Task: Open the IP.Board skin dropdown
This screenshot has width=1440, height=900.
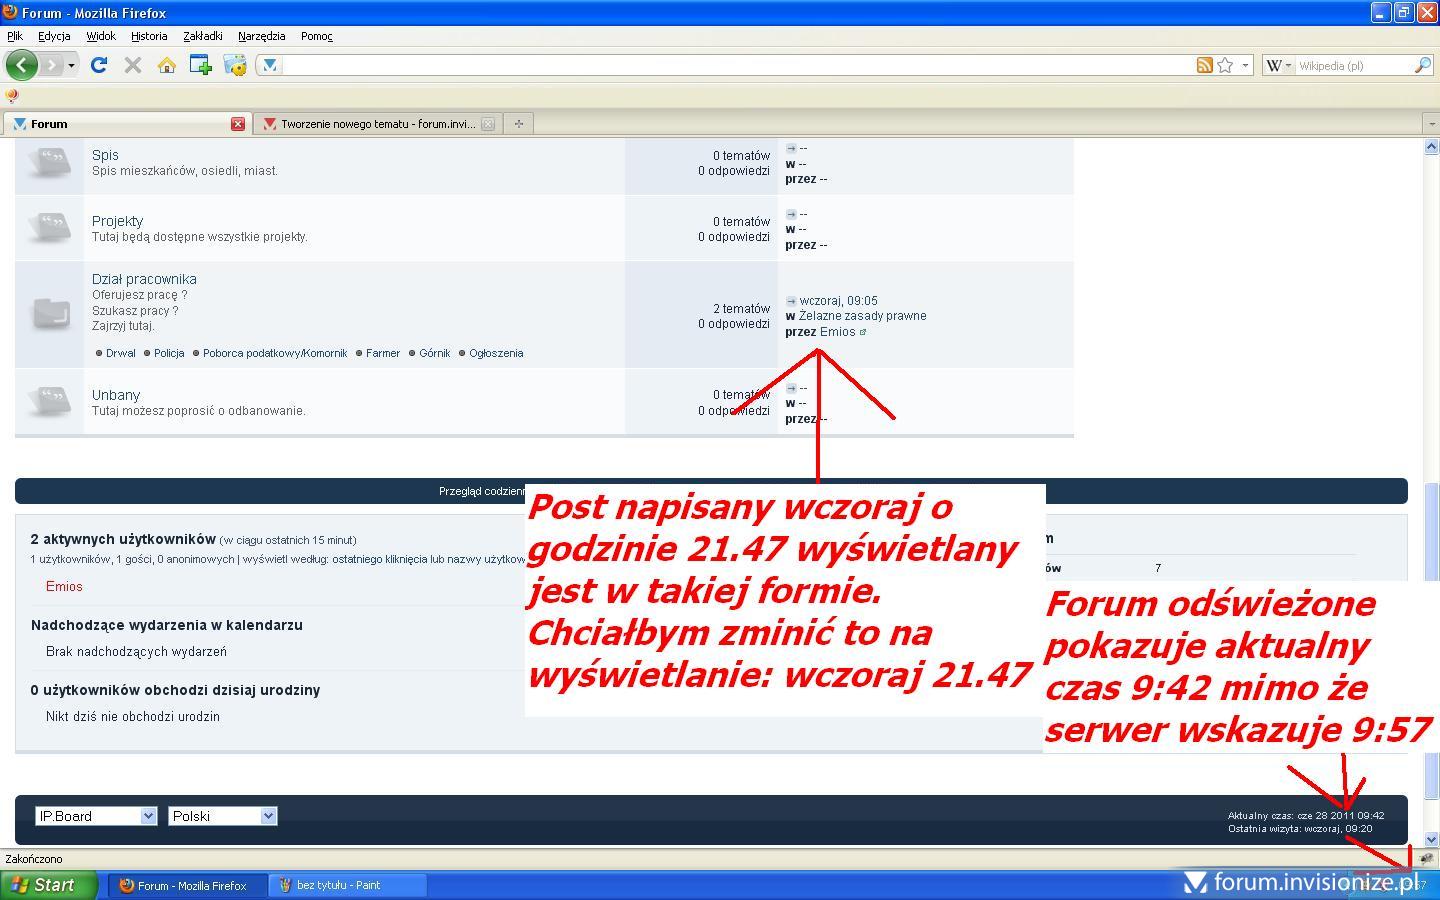Action: (96, 816)
